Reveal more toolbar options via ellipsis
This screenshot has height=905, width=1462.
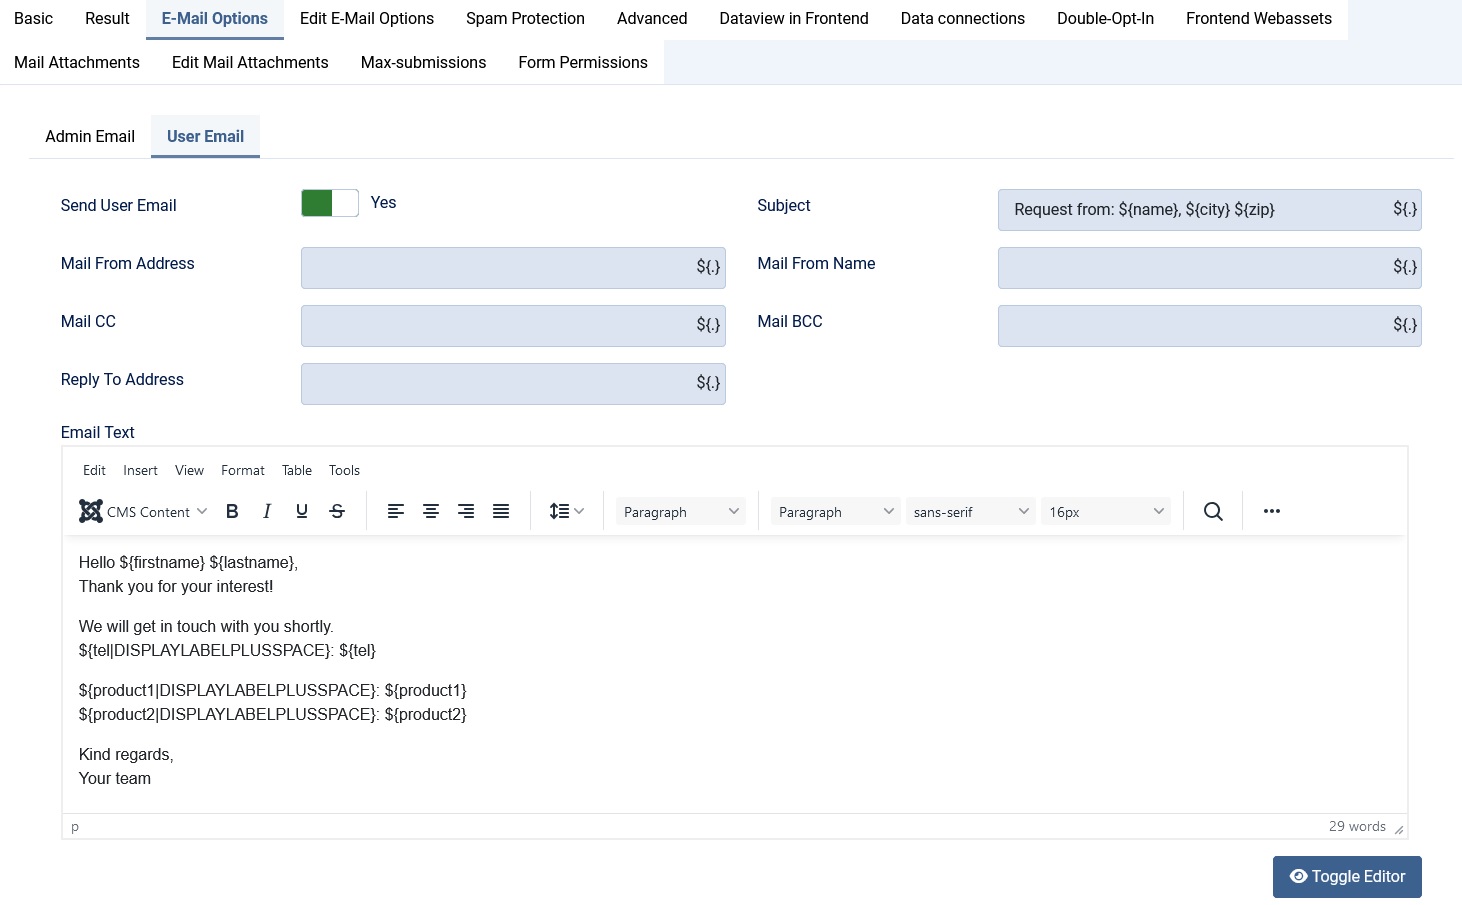pos(1271,511)
